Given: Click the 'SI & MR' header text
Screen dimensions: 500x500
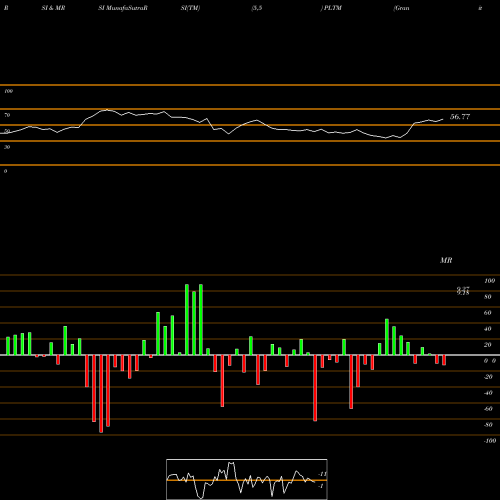Looking at the screenshot, I should pyautogui.click(x=53, y=8).
